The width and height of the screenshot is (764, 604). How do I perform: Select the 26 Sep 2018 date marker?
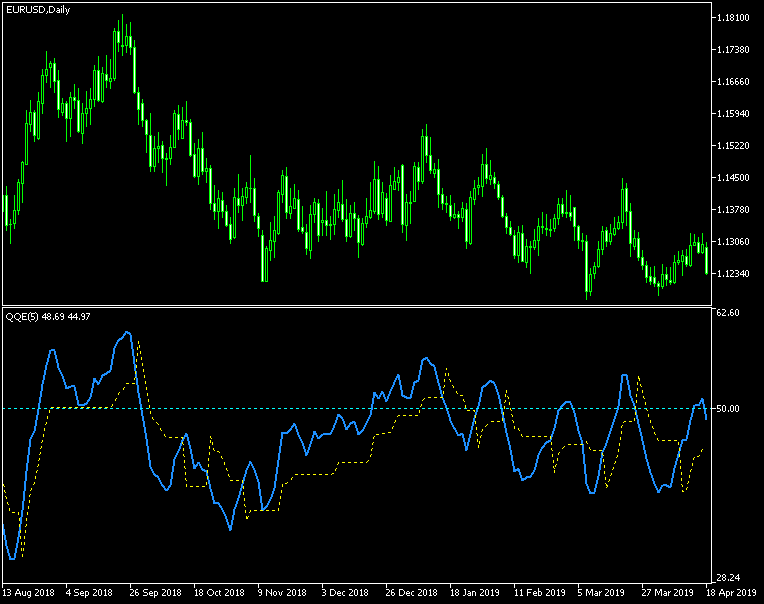155,593
